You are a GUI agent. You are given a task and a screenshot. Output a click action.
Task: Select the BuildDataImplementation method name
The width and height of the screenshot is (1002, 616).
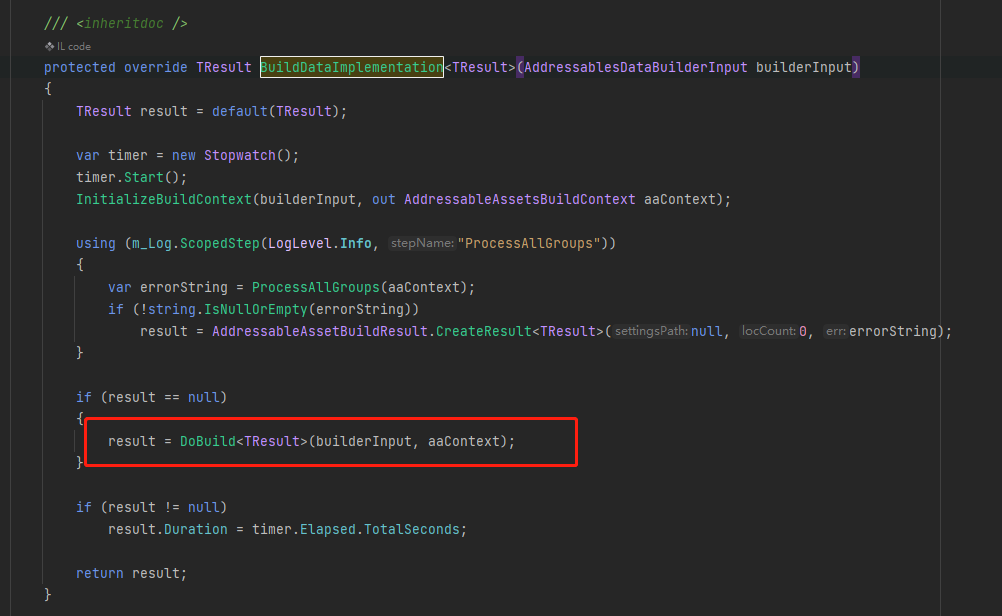tap(351, 67)
